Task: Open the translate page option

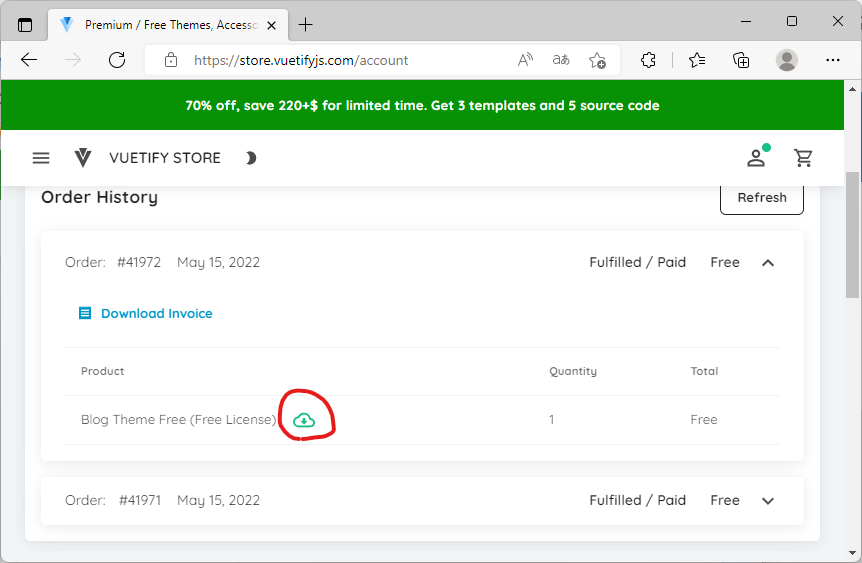Action: coord(561,60)
